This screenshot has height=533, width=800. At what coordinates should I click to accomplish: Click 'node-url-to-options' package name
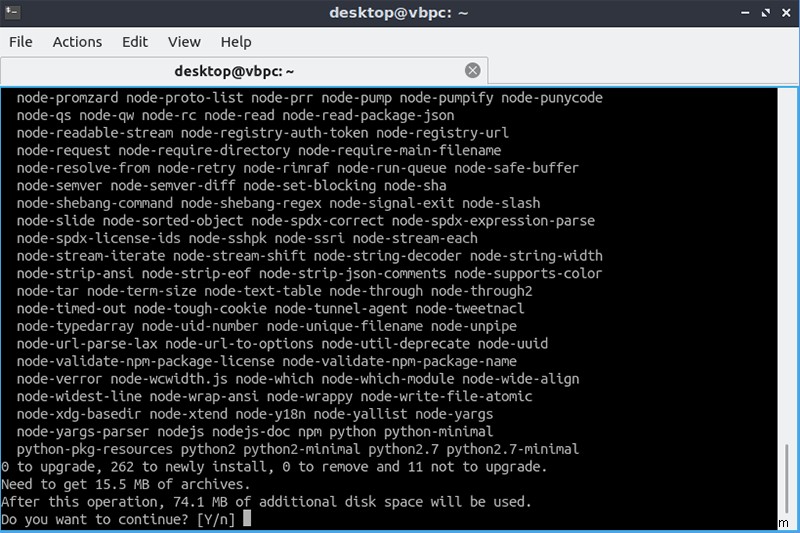[x=239, y=344]
